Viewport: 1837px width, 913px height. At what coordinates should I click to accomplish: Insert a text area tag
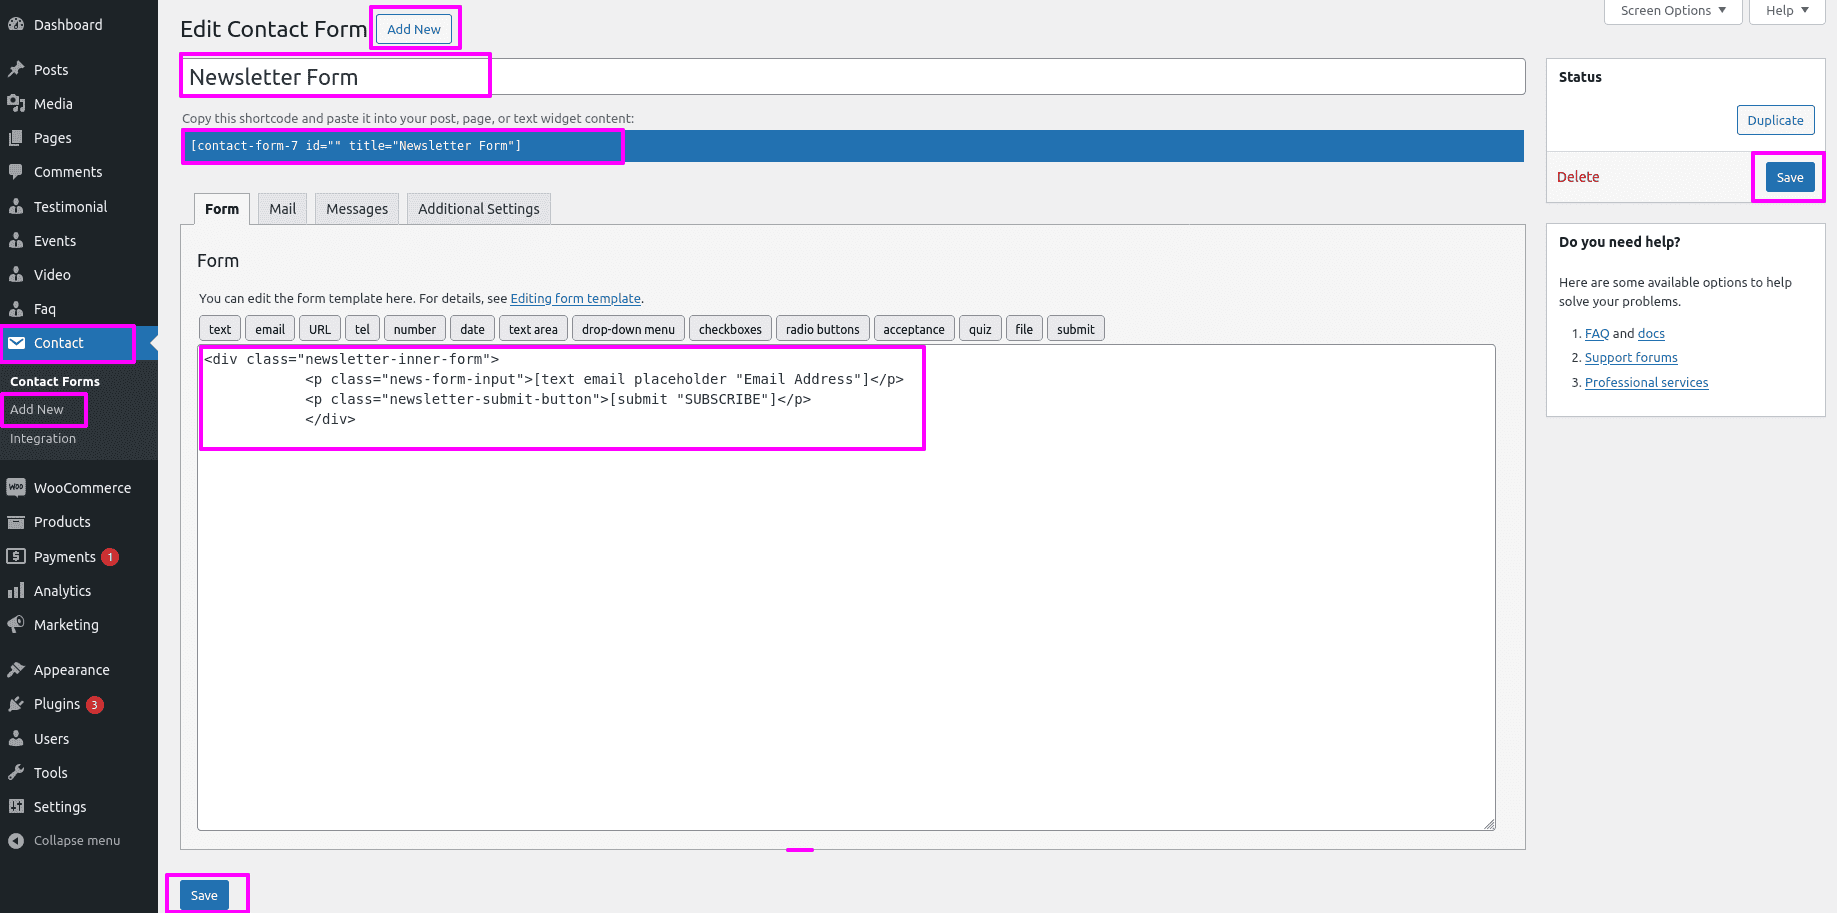[533, 329]
